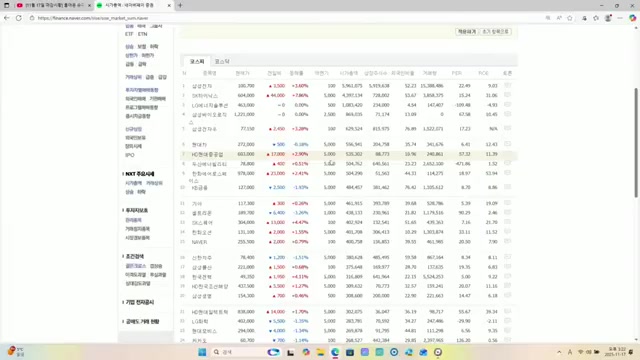Screen dimensions: 640x360
Task: Open the LG에너지솔루션 stock link
Action: [x=210, y=105]
